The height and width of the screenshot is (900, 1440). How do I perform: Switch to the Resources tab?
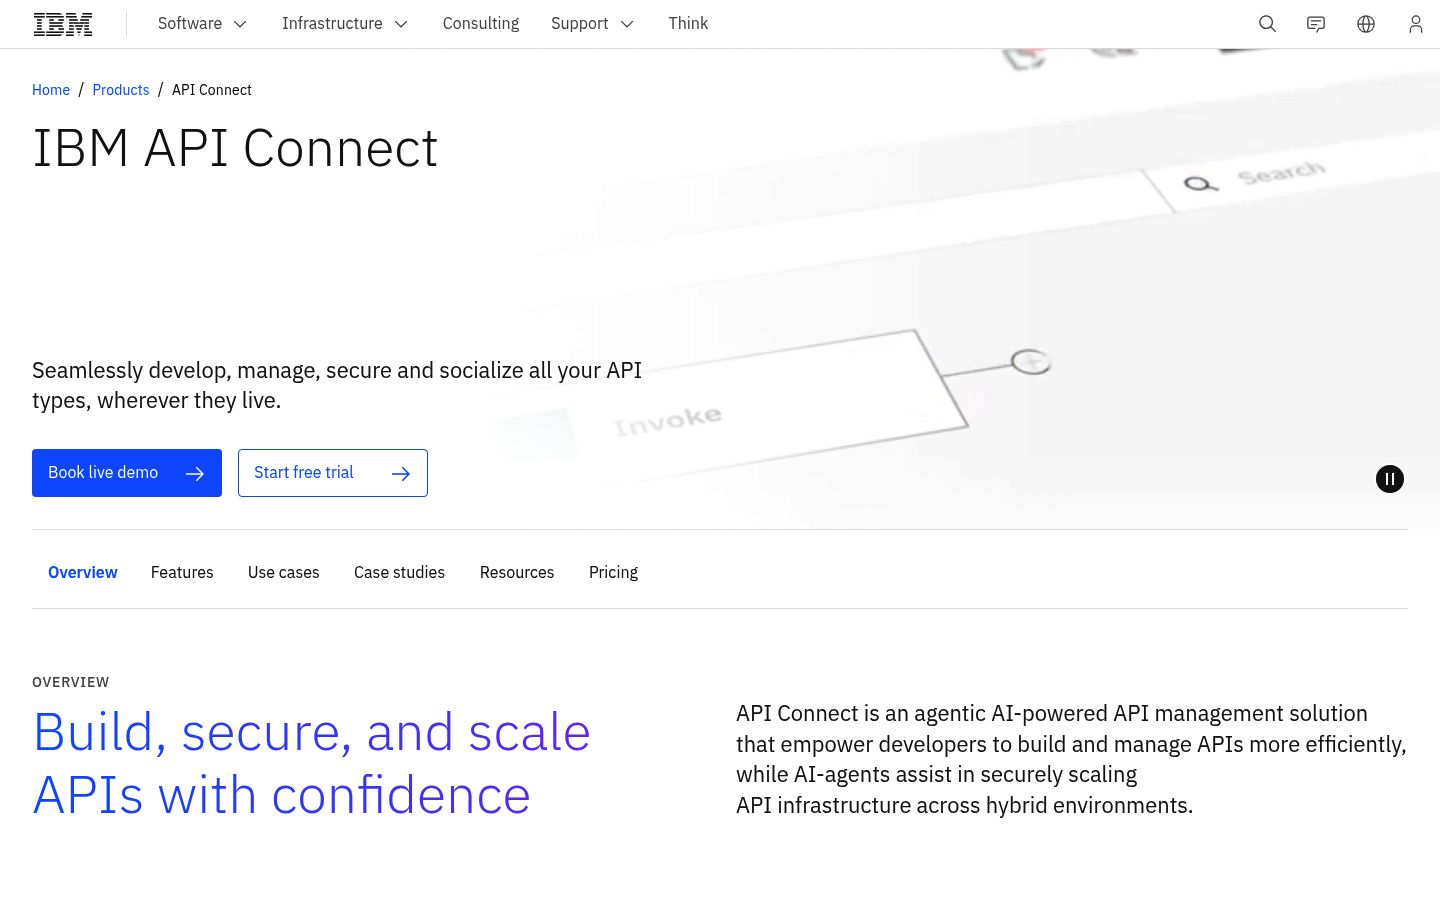(x=517, y=572)
